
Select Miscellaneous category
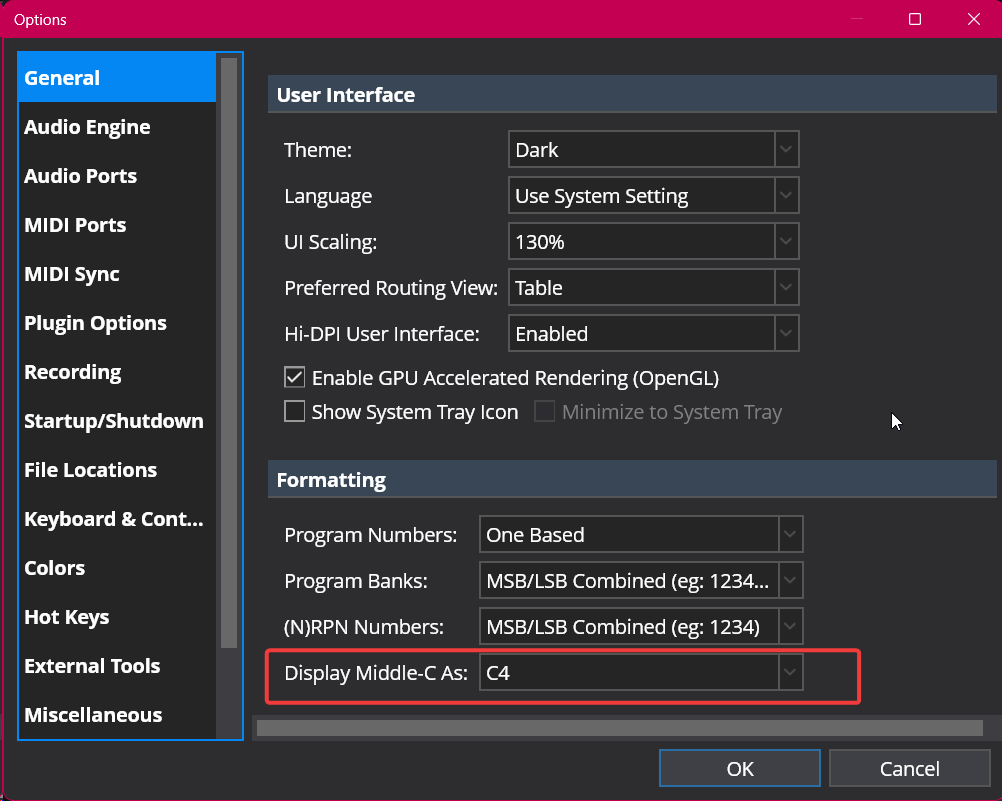point(117,715)
